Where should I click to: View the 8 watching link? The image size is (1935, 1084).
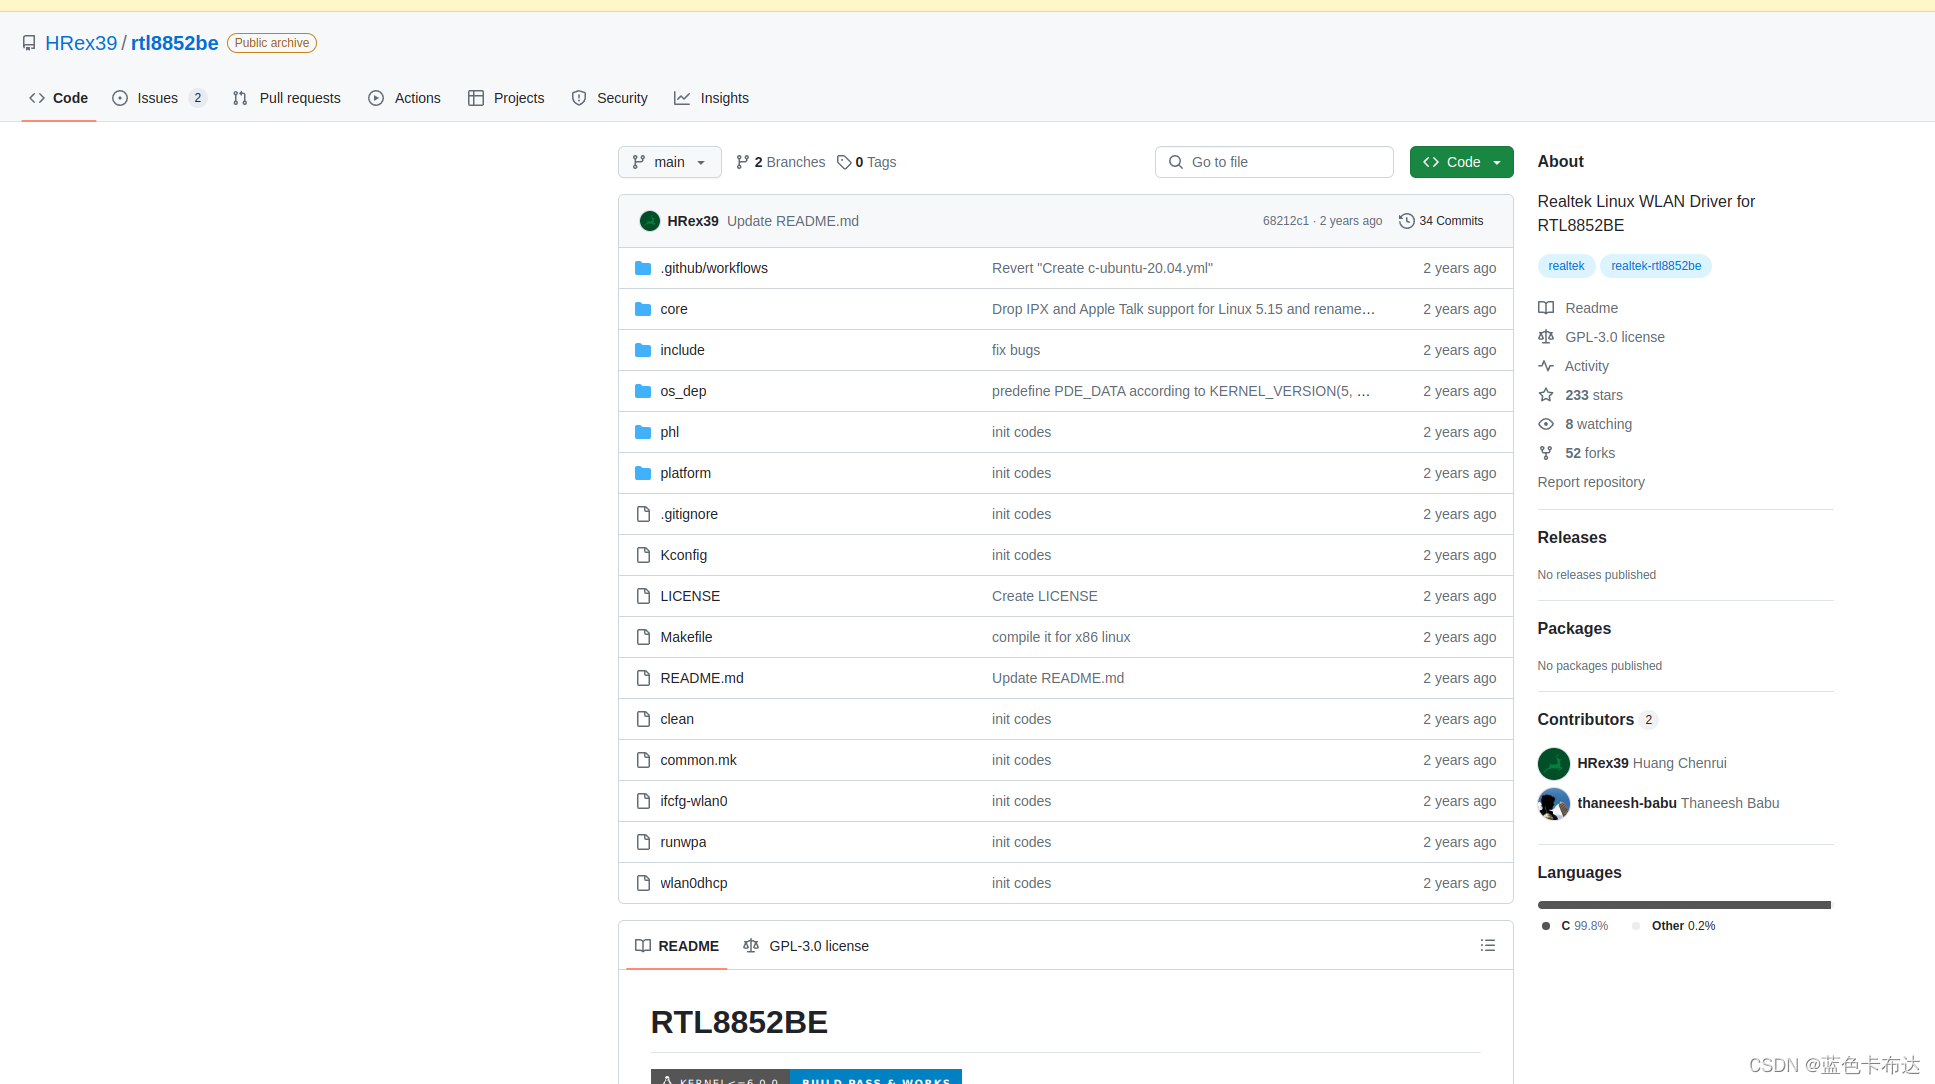1585,424
